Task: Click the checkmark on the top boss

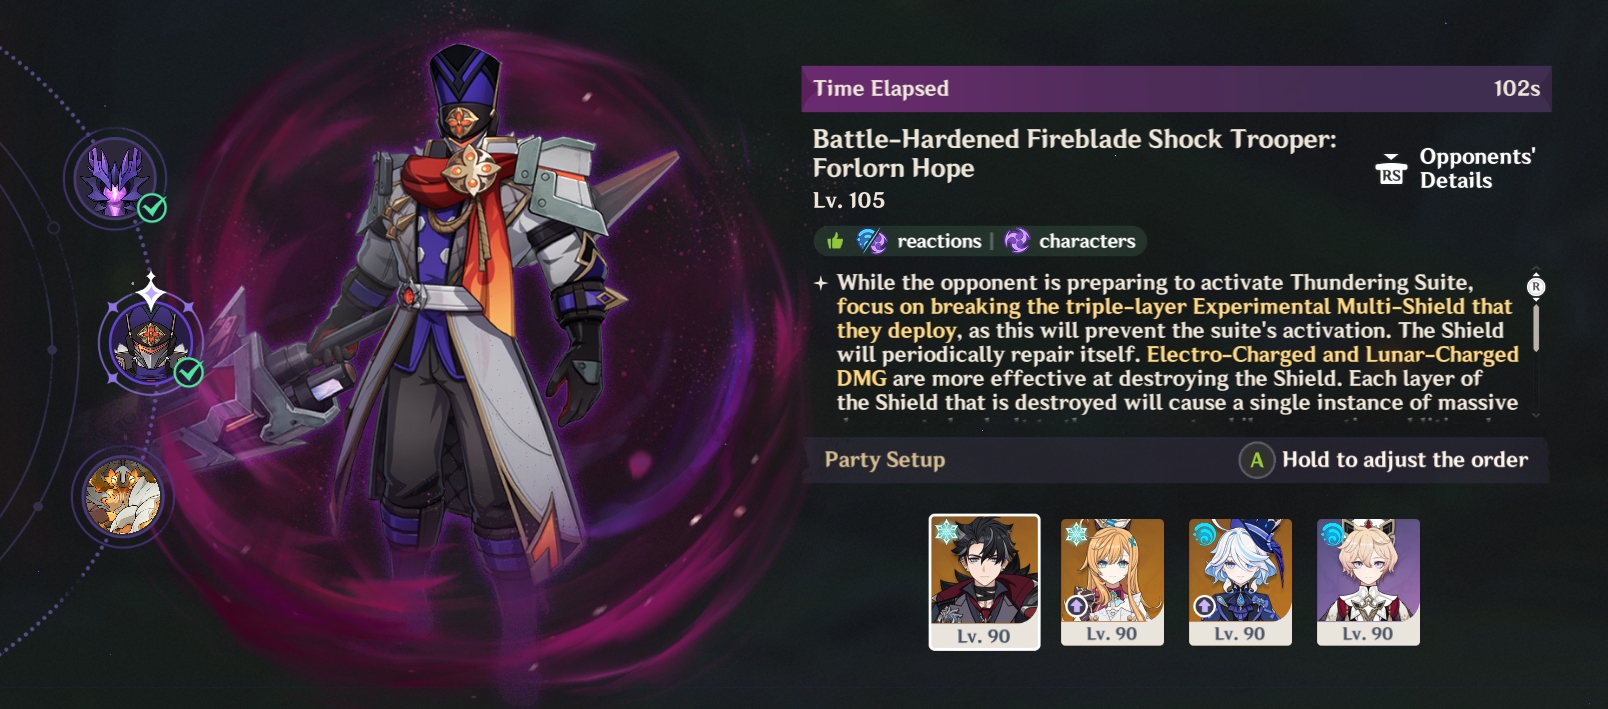Action: [x=152, y=208]
